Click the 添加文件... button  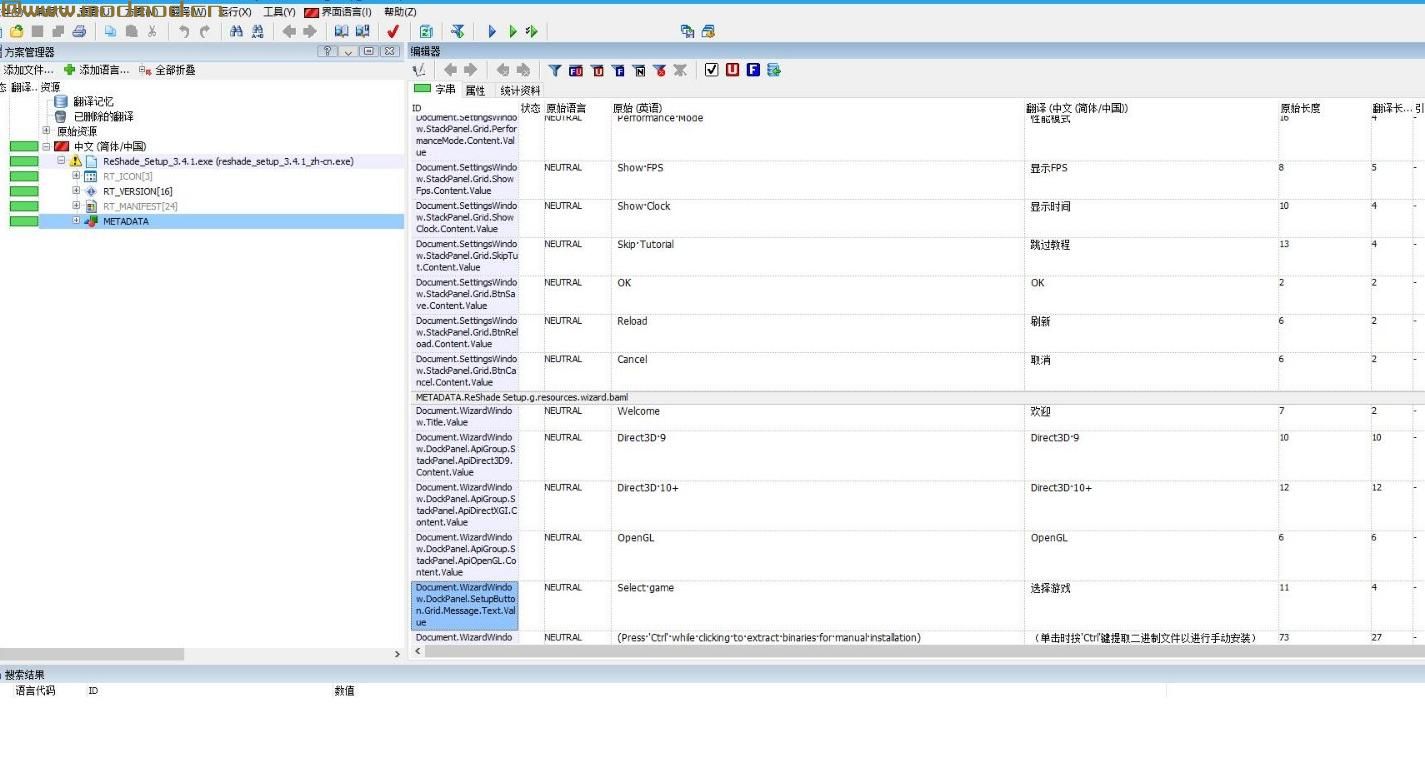(x=27, y=70)
